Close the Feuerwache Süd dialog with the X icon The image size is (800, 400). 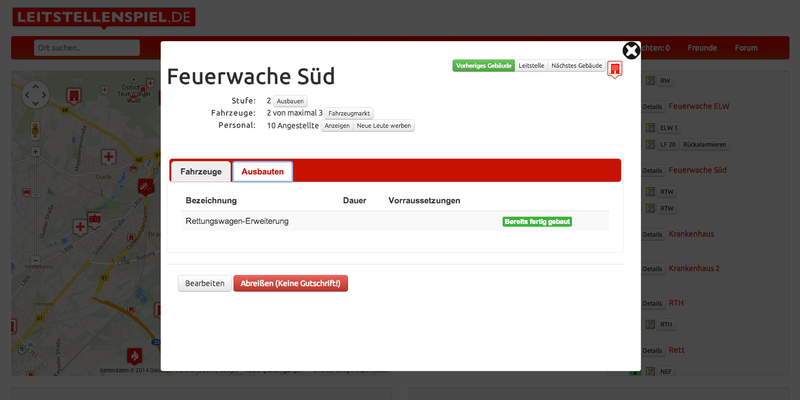click(631, 51)
